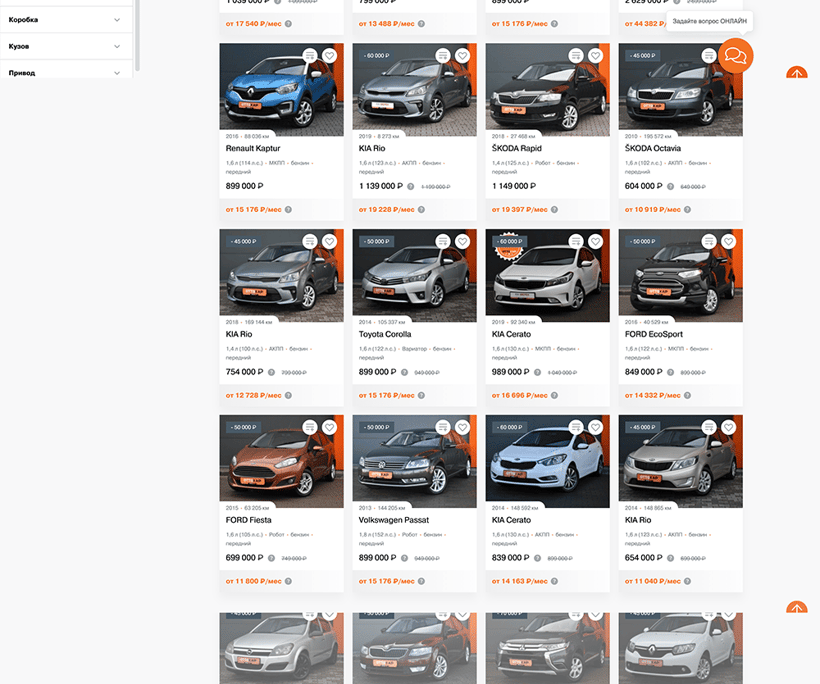This screenshot has width=820, height=684.
Task: Open the FORD EcoSport listing title
Action: pyautogui.click(x=654, y=334)
